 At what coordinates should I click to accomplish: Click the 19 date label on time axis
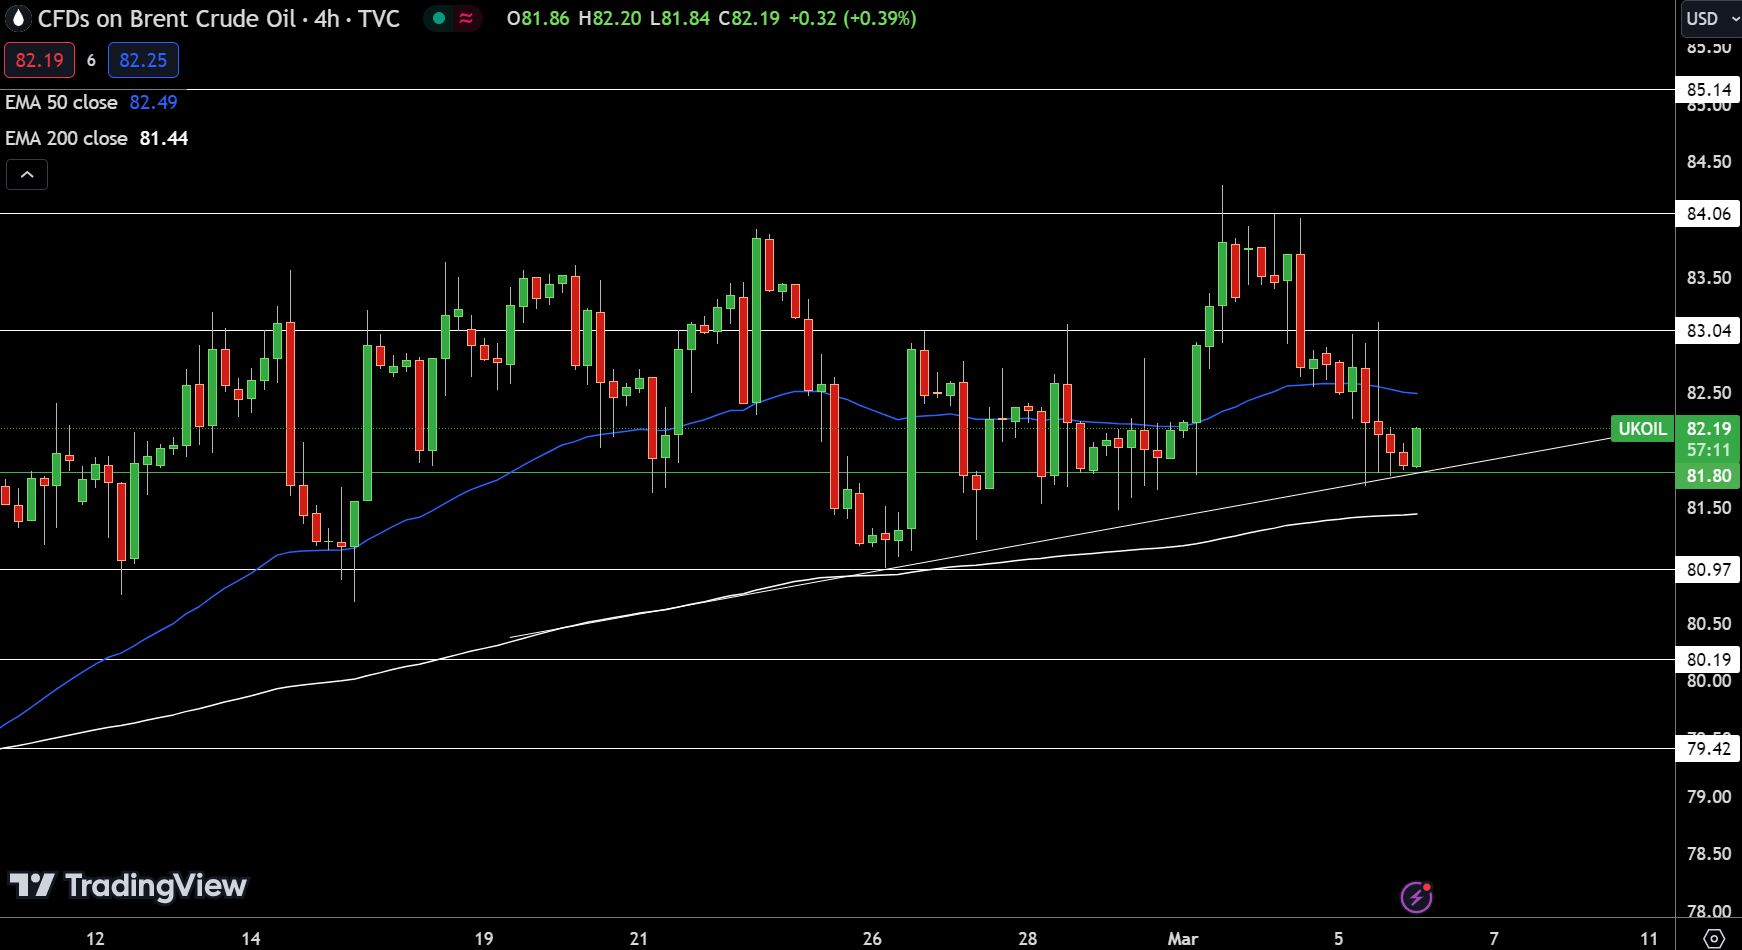[x=484, y=938]
